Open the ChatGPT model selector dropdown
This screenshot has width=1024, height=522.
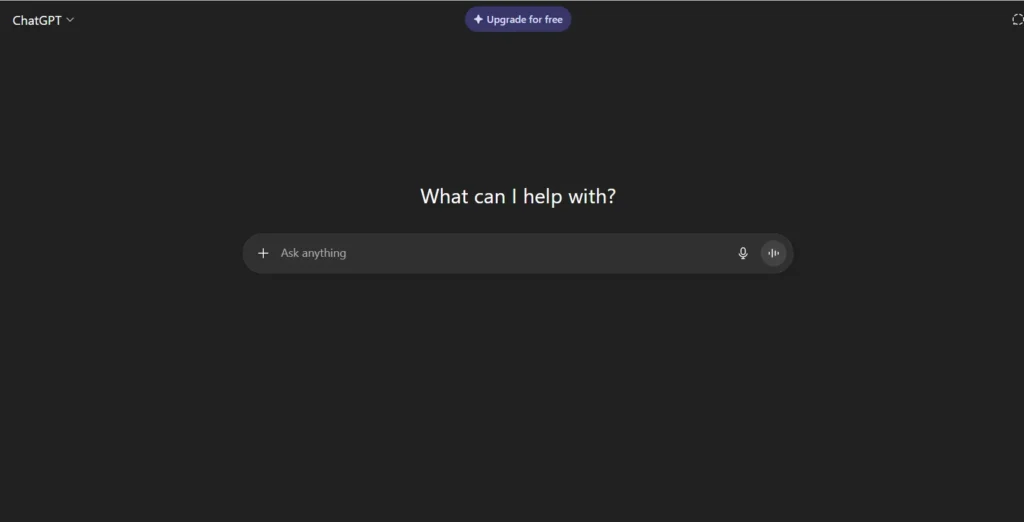43,20
